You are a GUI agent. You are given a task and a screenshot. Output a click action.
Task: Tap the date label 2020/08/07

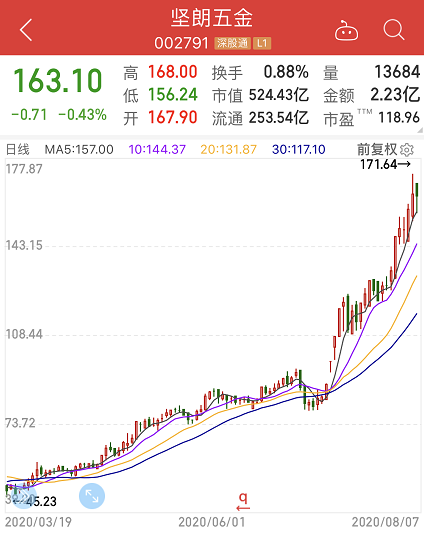coord(385,522)
